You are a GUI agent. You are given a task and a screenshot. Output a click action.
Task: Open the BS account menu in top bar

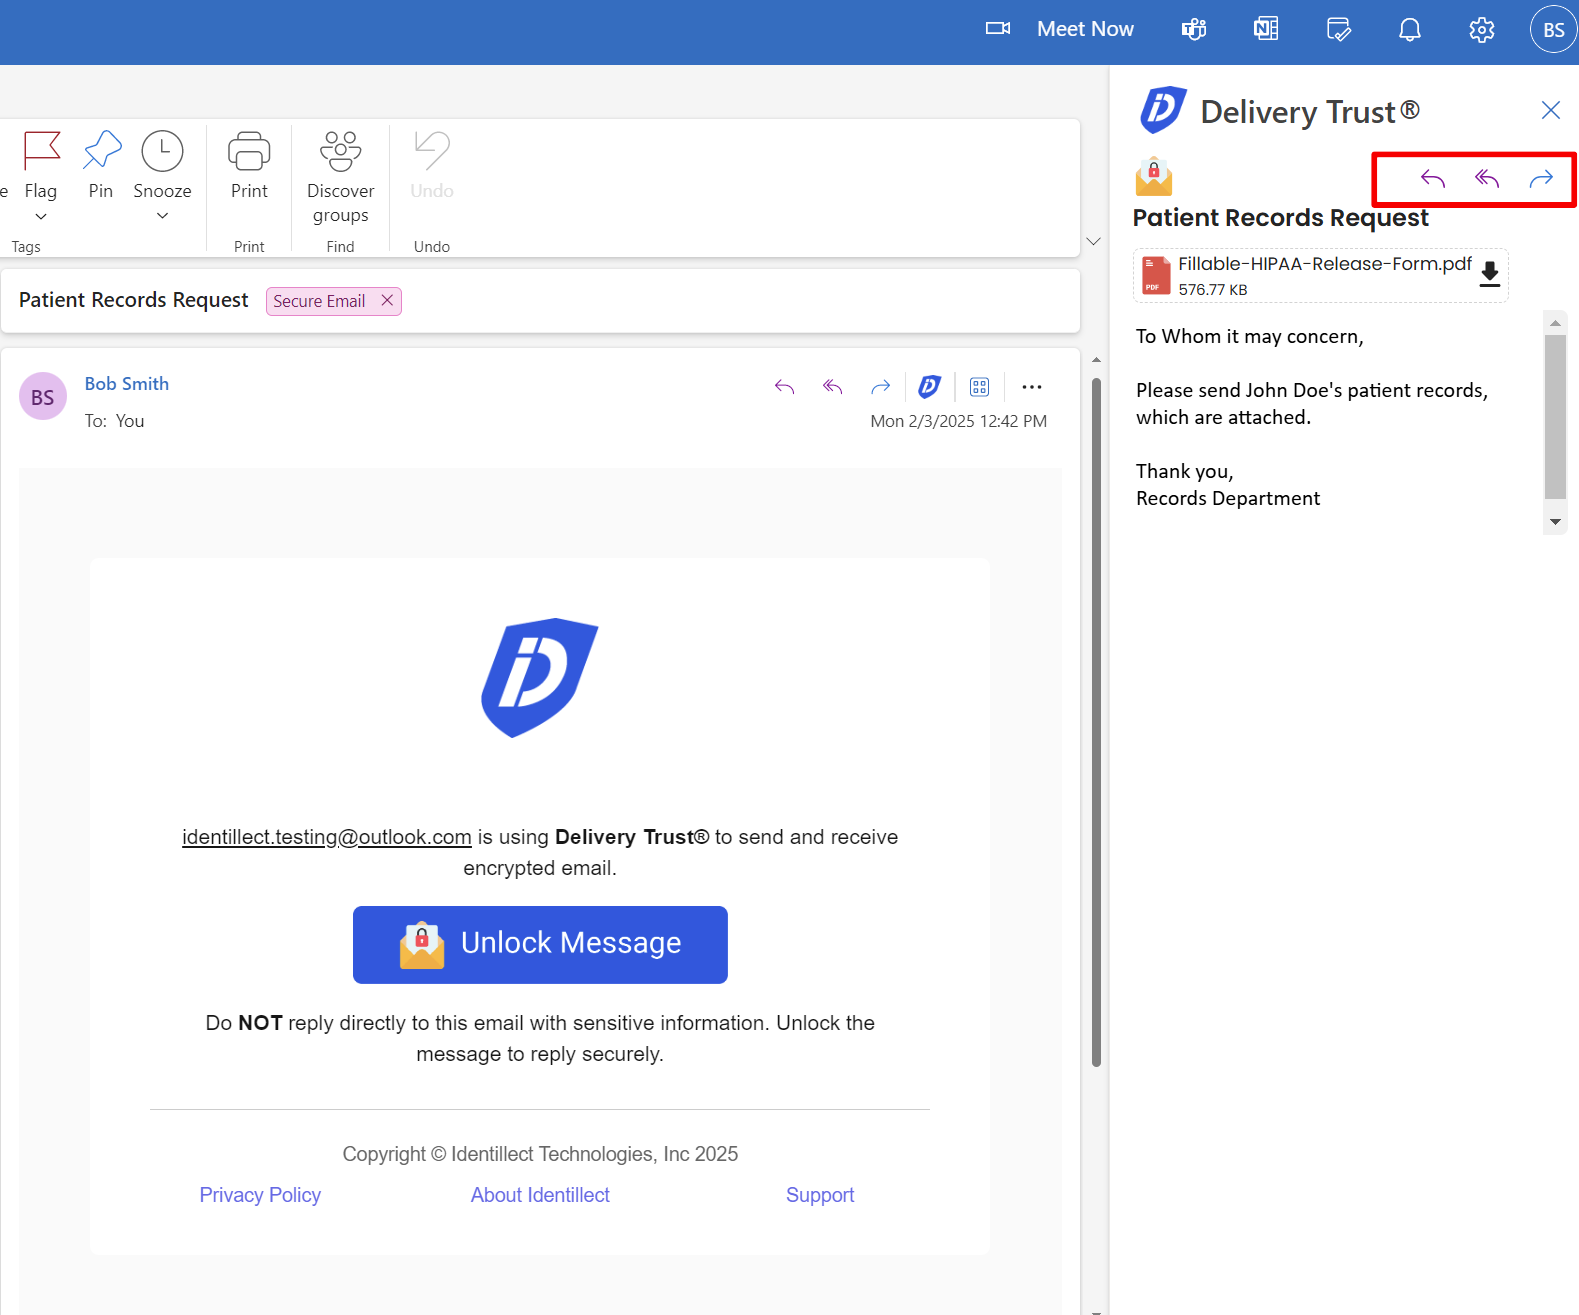point(1553,29)
